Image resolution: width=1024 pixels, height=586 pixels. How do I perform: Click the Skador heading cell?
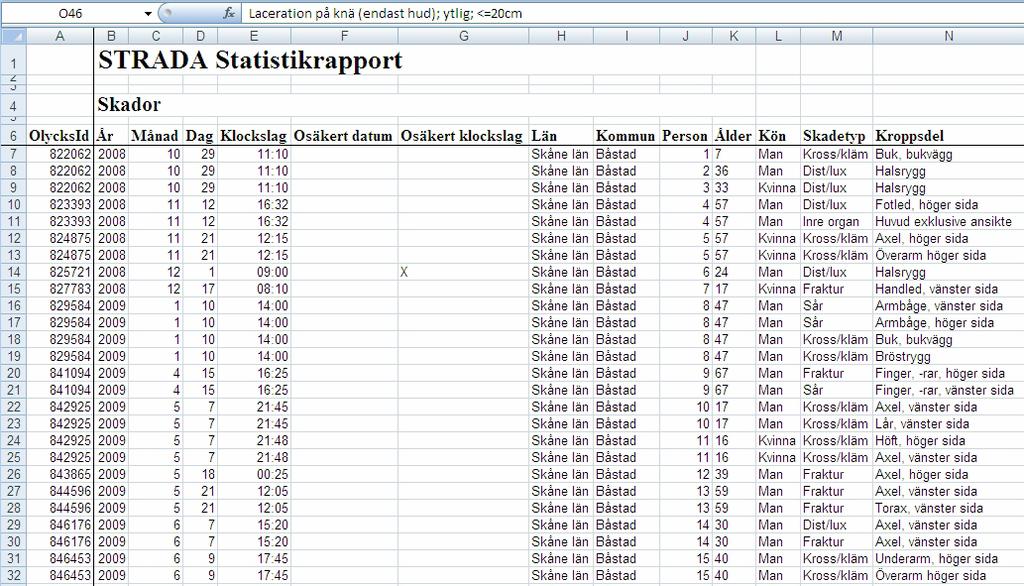[x=129, y=105]
